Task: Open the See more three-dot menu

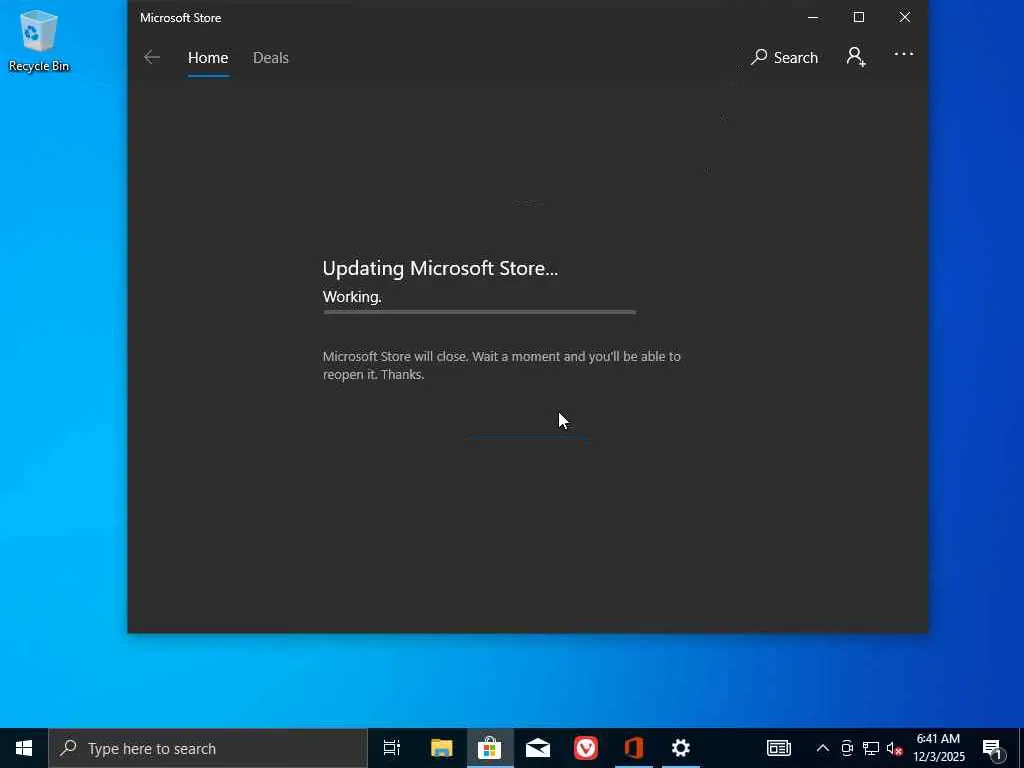Action: pyautogui.click(x=903, y=54)
